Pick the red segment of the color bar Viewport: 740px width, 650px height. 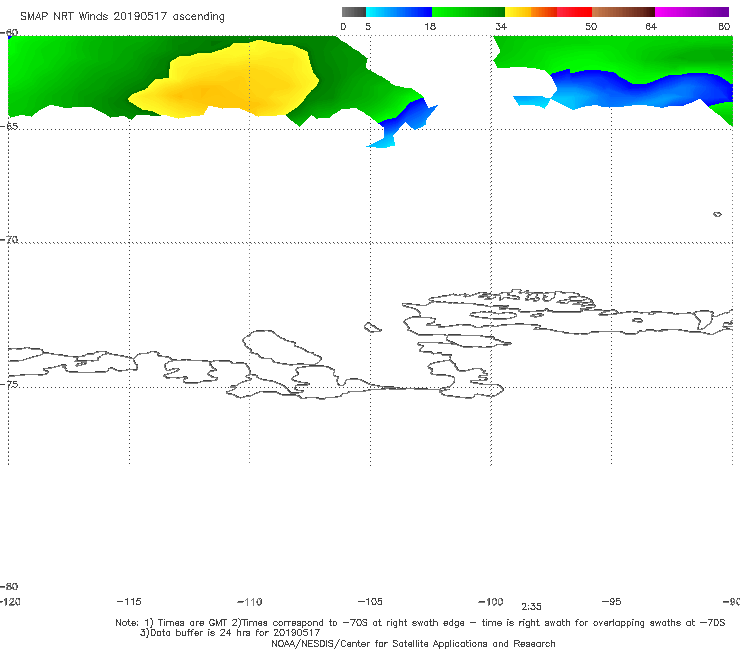pyautogui.click(x=574, y=12)
